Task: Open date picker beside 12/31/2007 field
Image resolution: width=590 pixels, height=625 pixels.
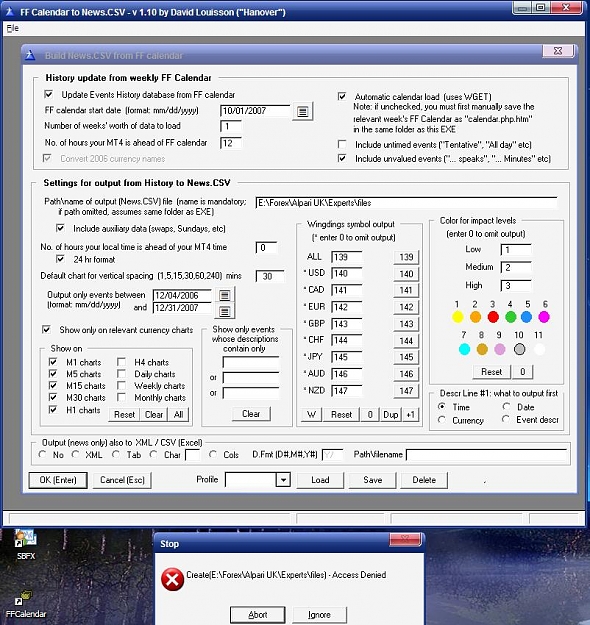Action: tap(224, 311)
